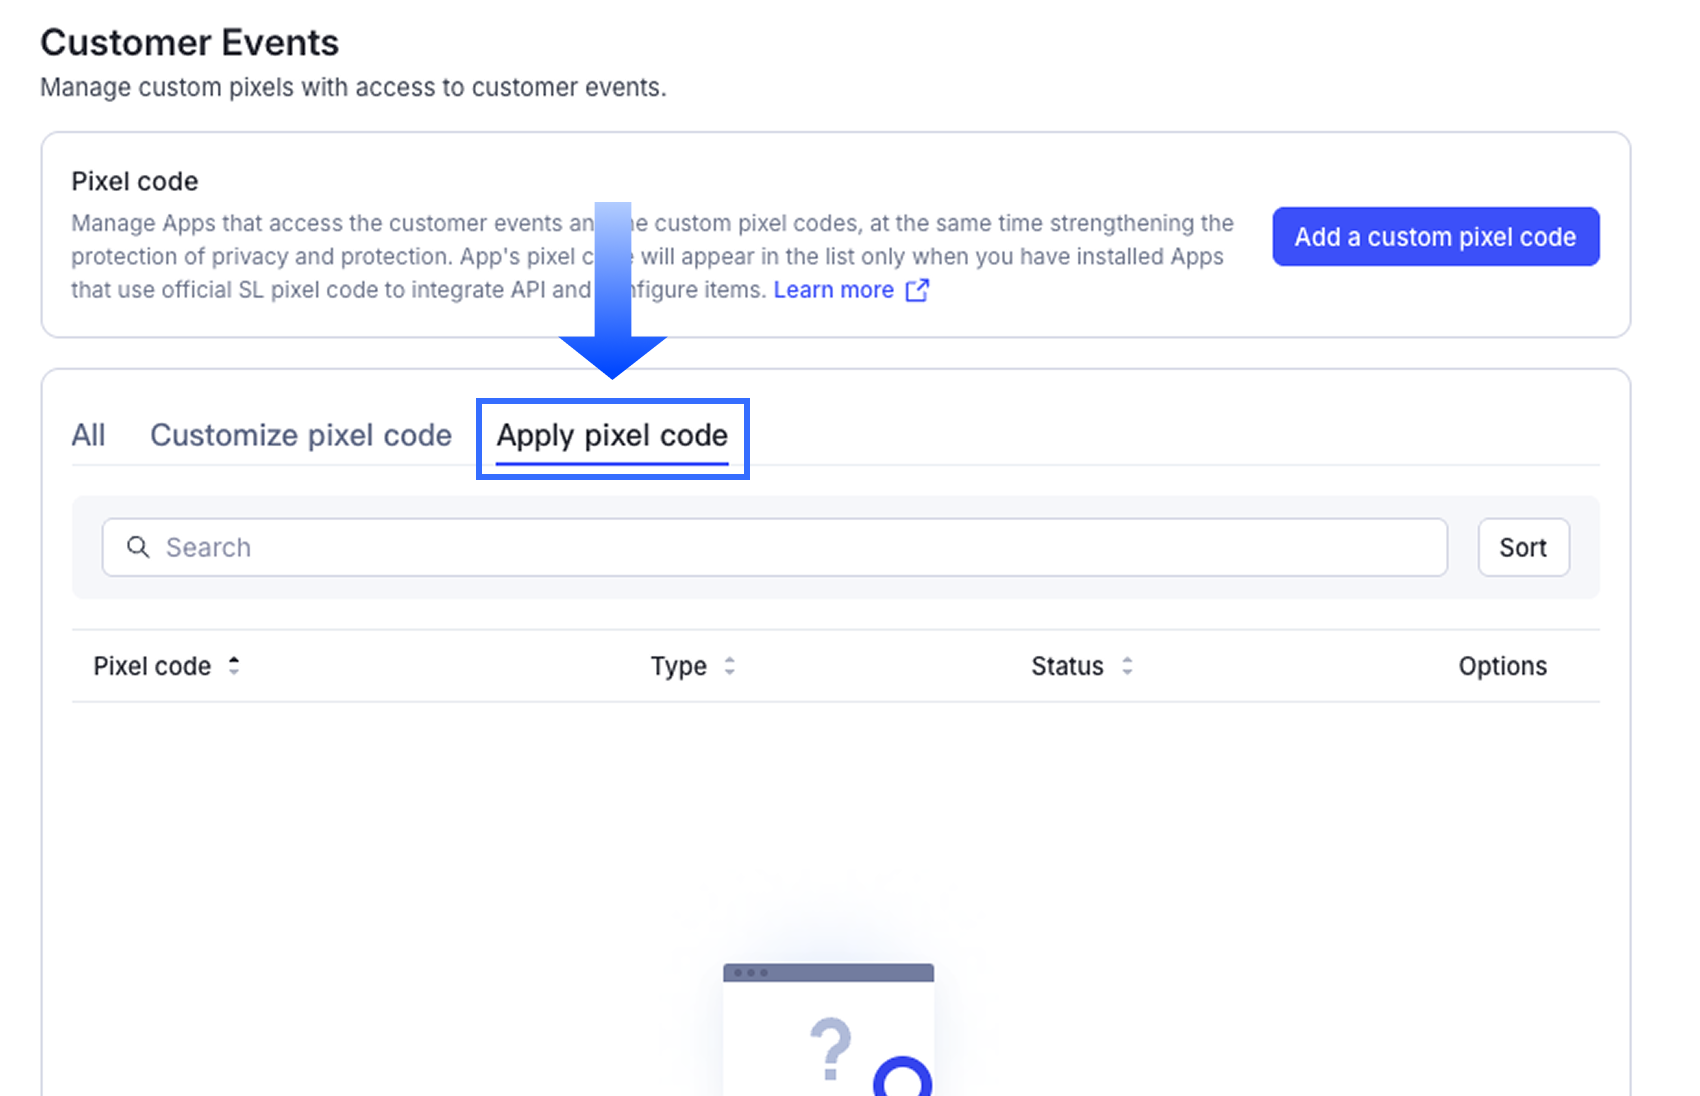Click the Status column header label
This screenshot has height=1096, width=1700.
coord(1067,666)
